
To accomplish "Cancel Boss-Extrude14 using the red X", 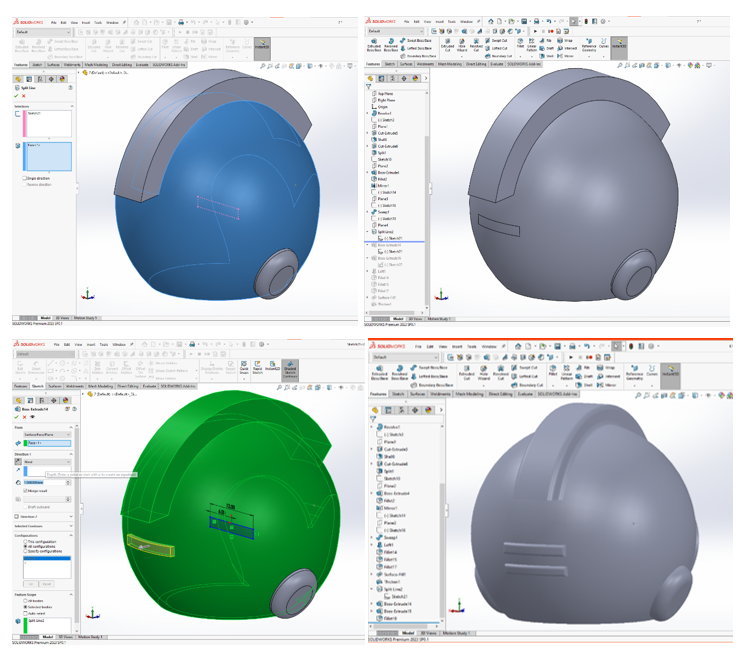I will 25,417.
